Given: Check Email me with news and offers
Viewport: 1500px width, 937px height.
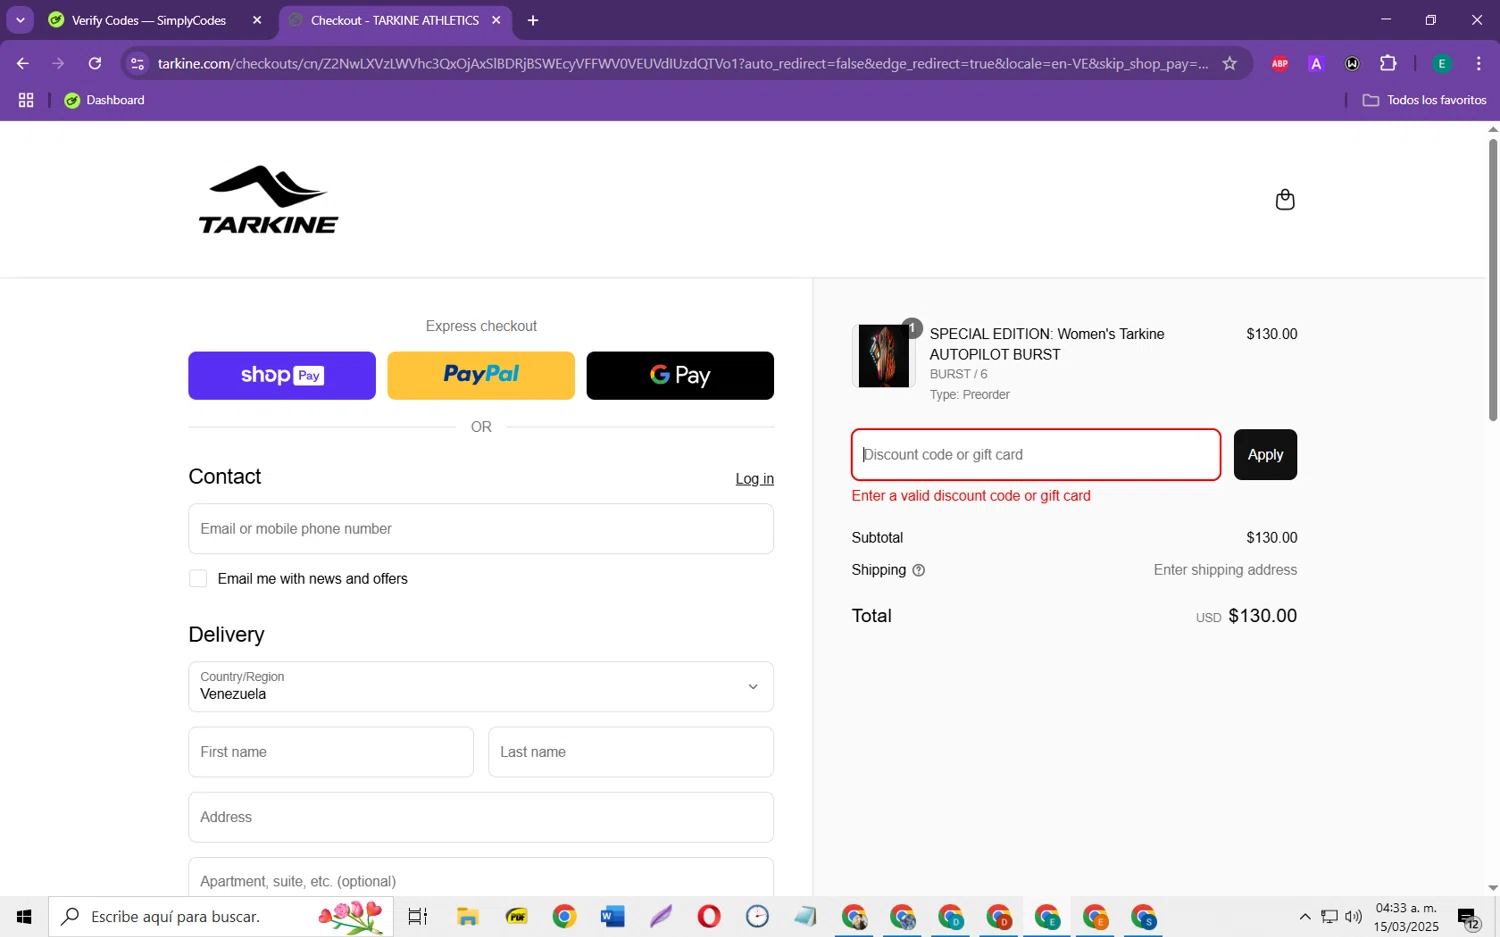Looking at the screenshot, I should pos(198,578).
